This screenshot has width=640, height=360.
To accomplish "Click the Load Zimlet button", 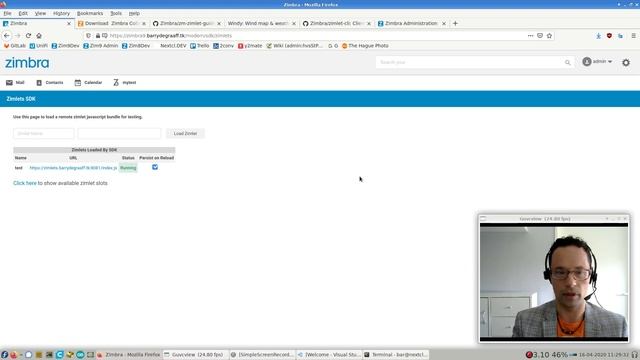I will coord(185,133).
